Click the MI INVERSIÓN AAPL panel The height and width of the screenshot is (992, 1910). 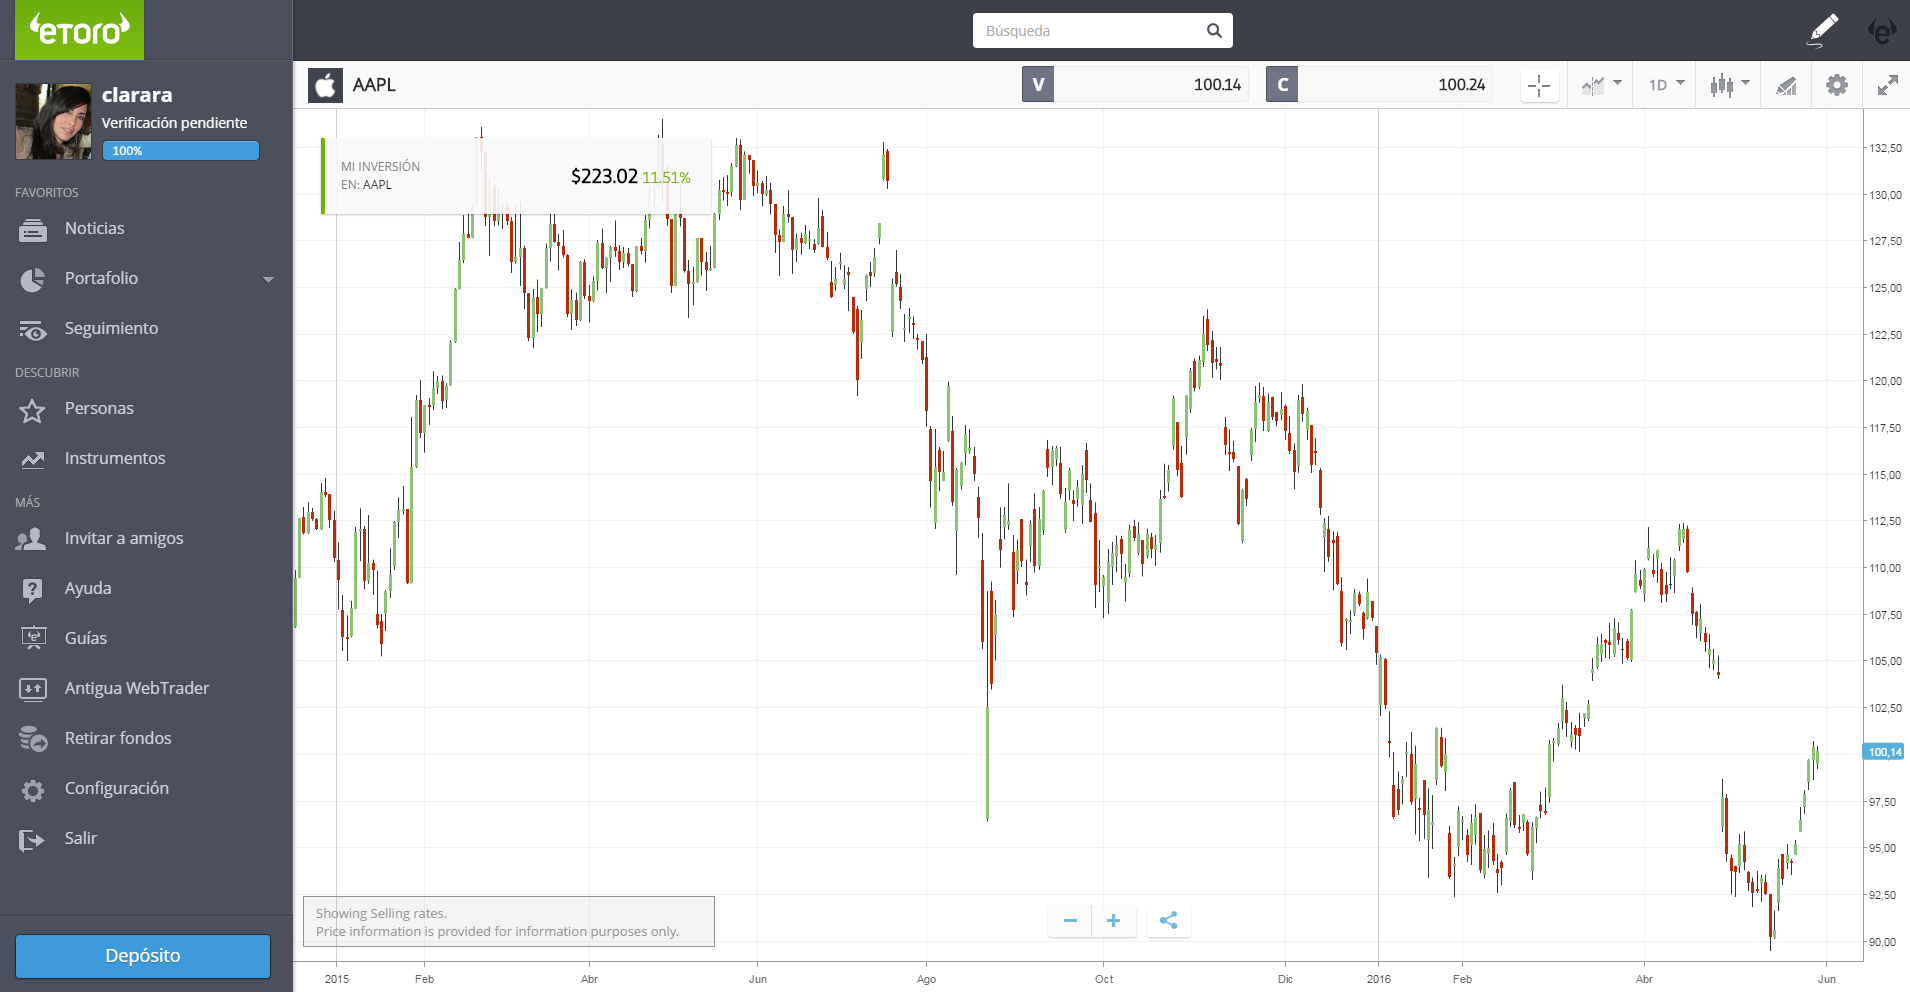point(516,176)
